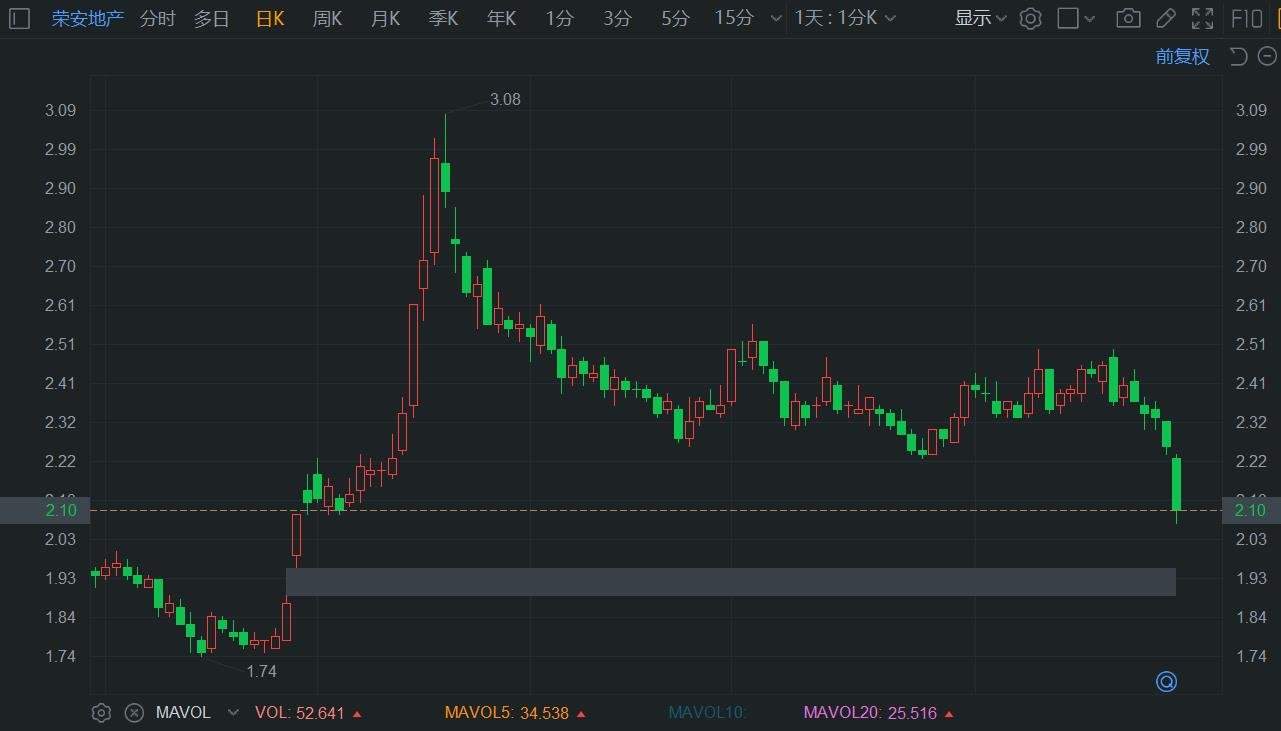Click the 前复权 price adjustment link
This screenshot has height=731, width=1281.
click(x=1183, y=57)
